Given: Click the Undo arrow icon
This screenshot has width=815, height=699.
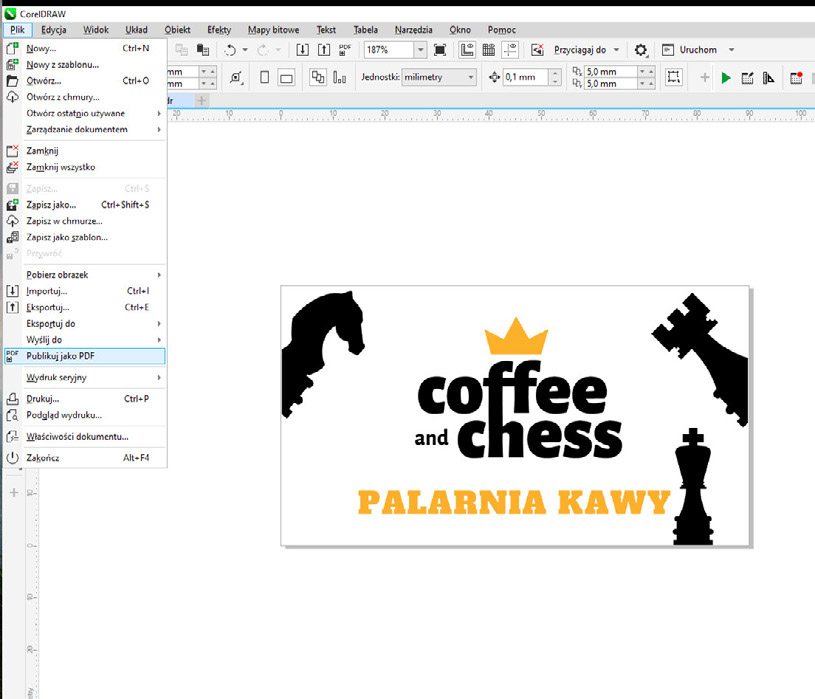Looking at the screenshot, I should [x=230, y=50].
